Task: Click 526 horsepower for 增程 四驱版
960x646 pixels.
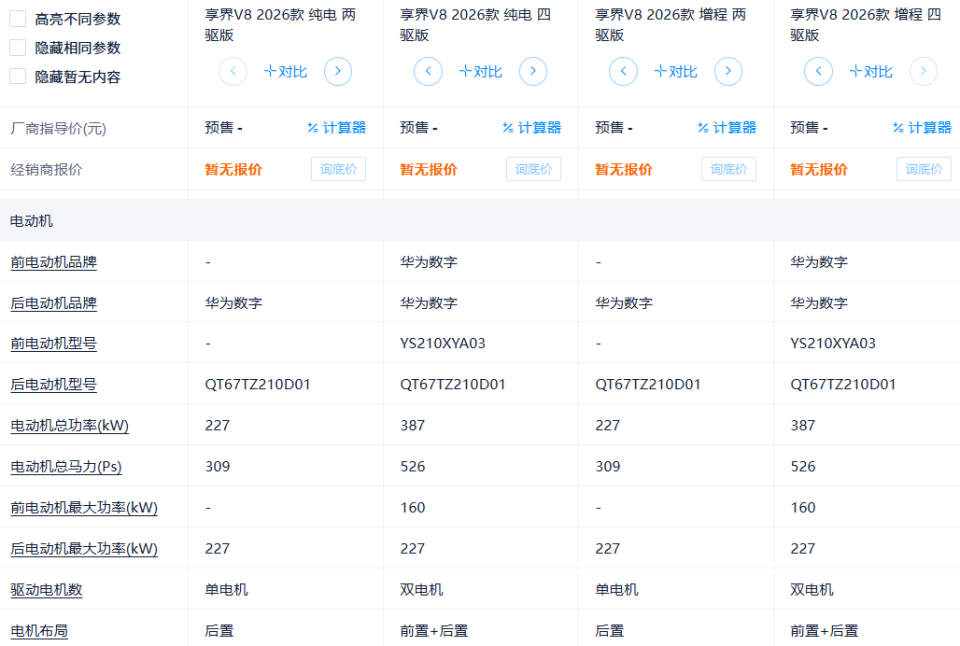Action: 803,467
